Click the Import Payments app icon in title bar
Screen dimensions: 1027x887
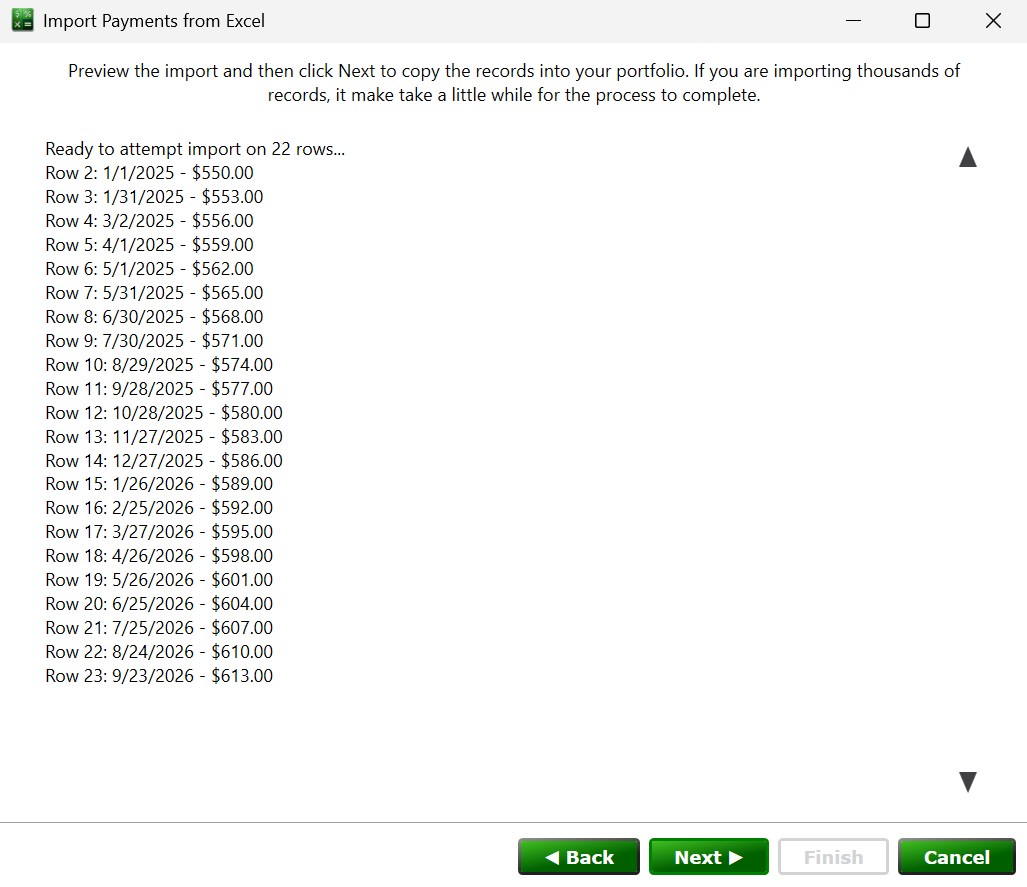pyautogui.click(x=23, y=20)
